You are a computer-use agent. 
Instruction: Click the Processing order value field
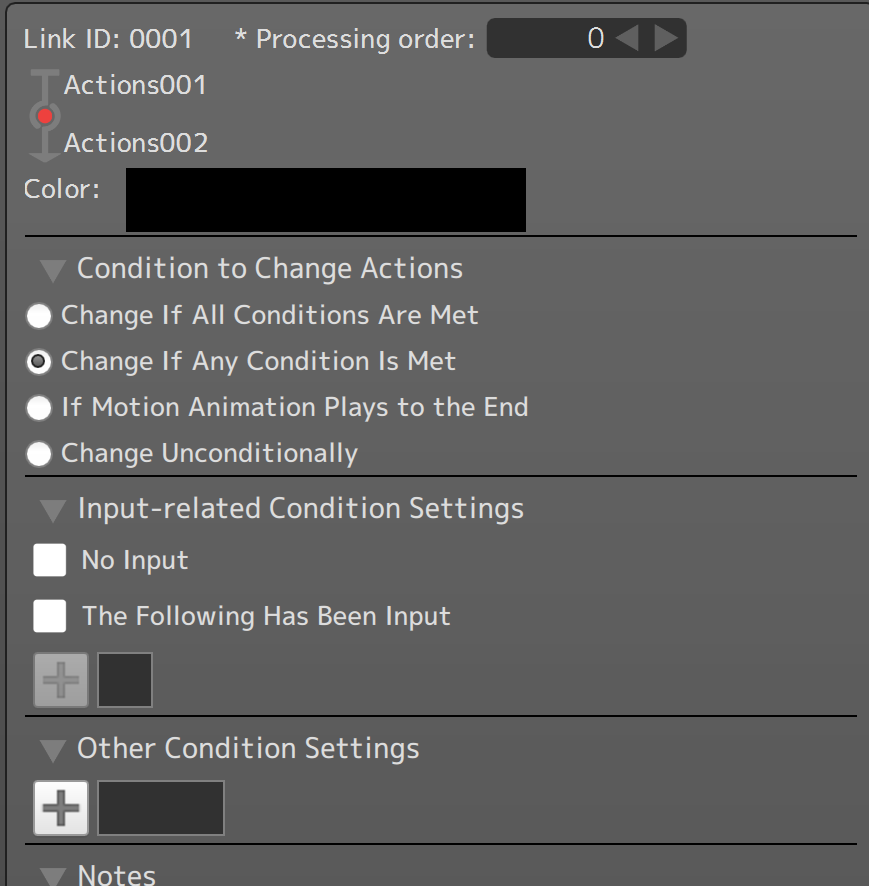coord(550,39)
